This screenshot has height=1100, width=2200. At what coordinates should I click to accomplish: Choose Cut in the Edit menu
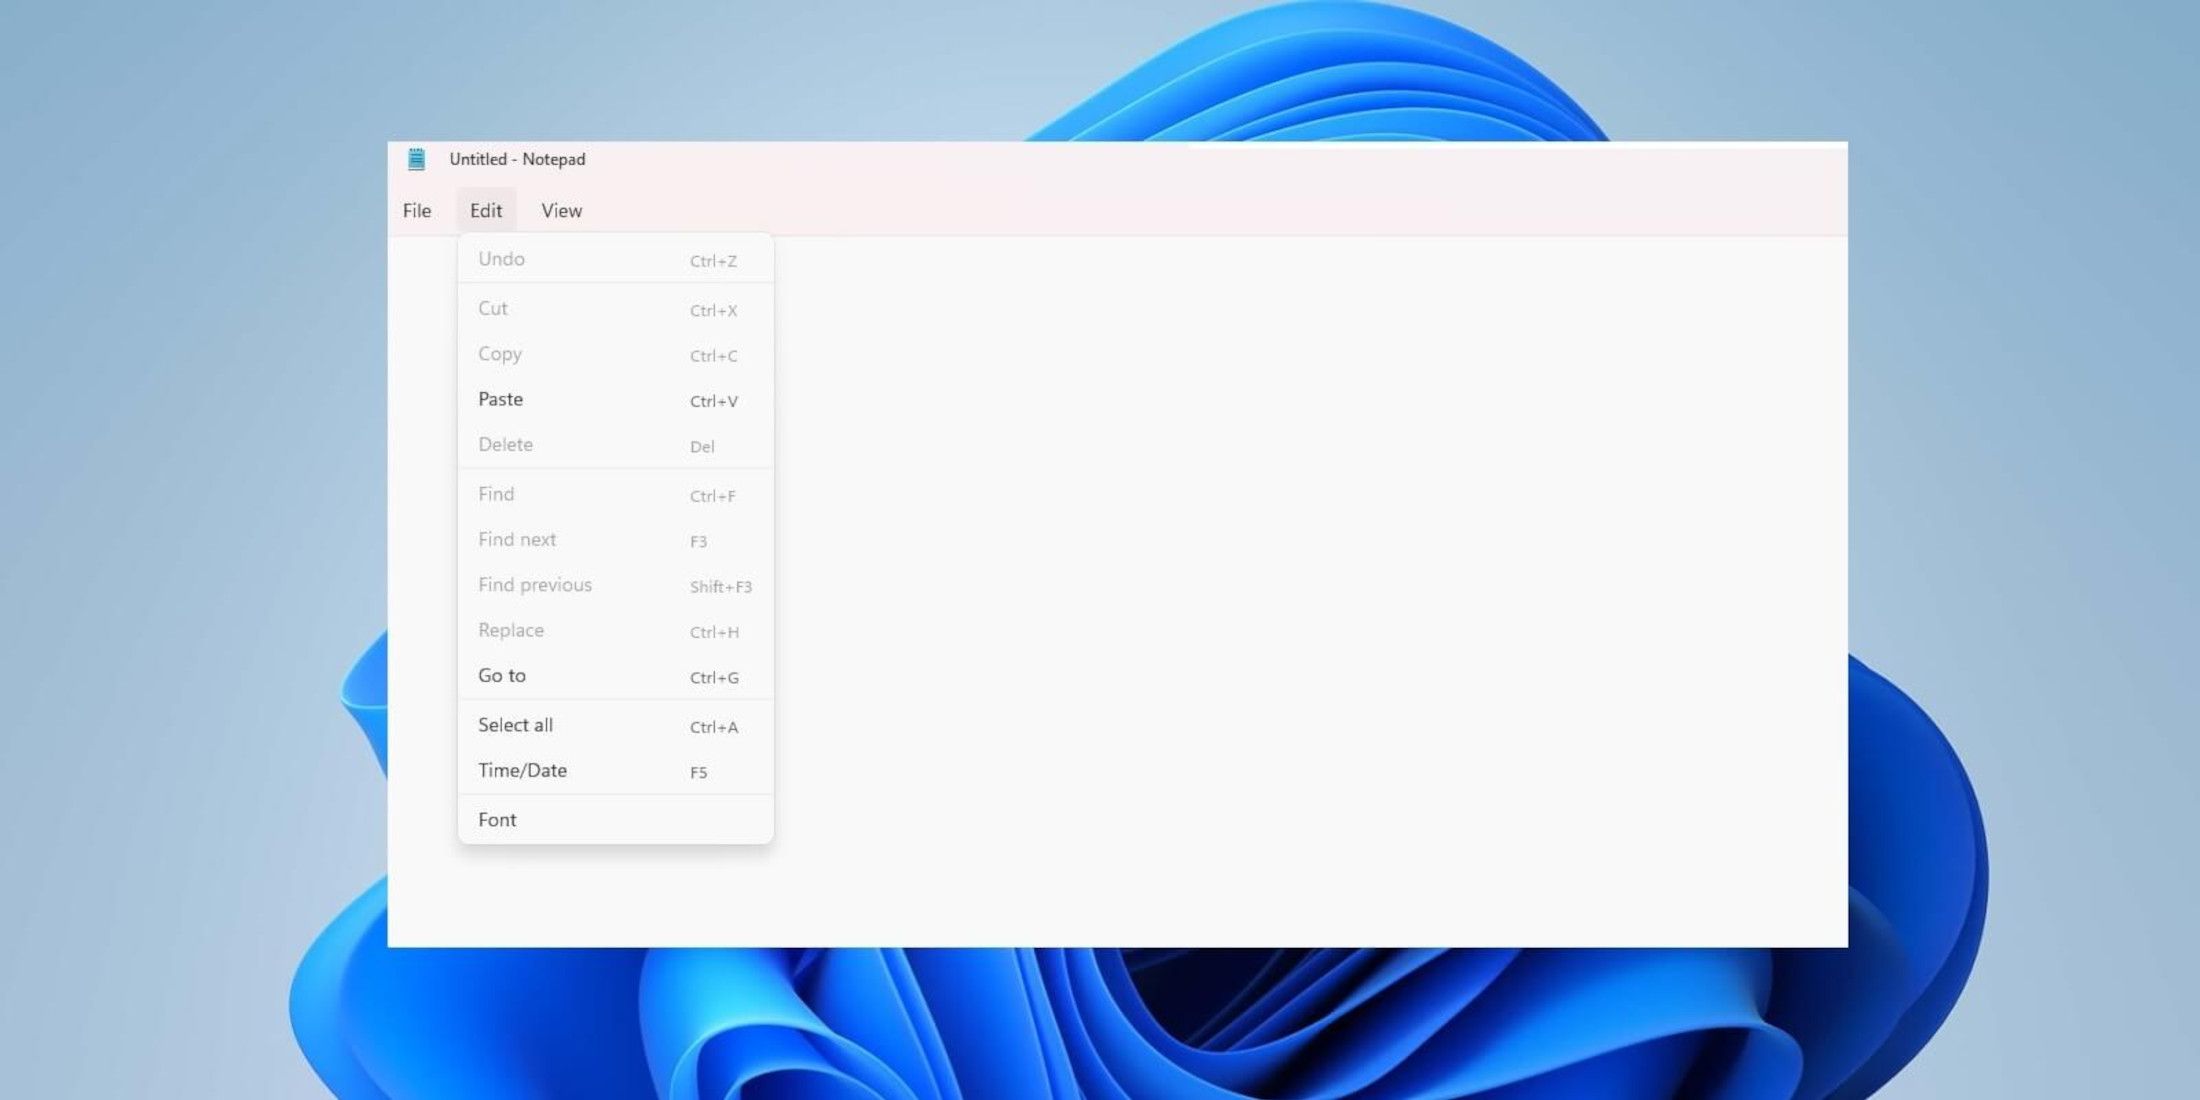[x=615, y=309]
